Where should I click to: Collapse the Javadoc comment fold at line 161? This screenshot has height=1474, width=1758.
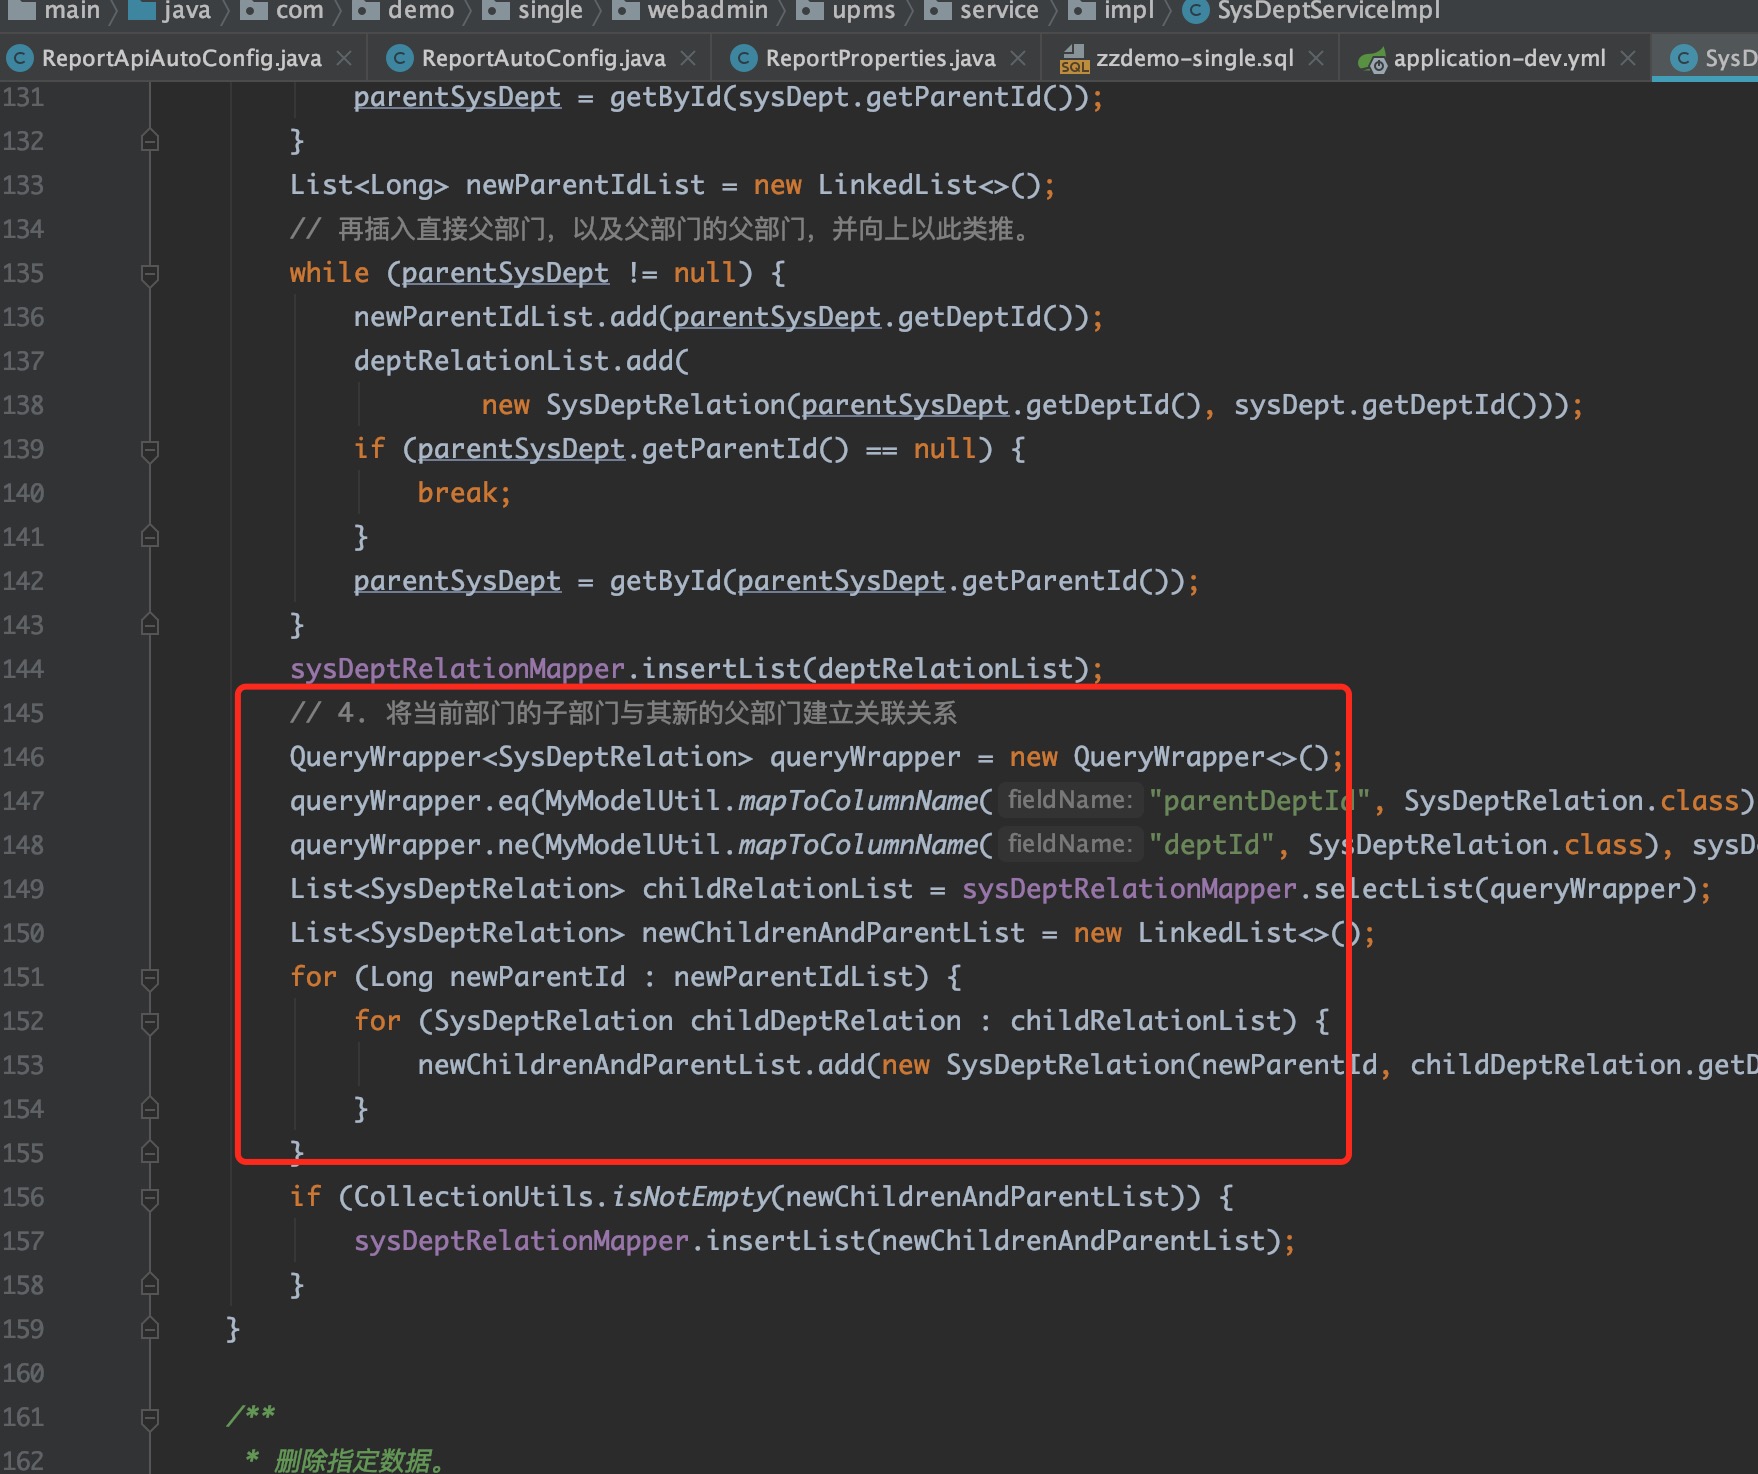point(150,1418)
